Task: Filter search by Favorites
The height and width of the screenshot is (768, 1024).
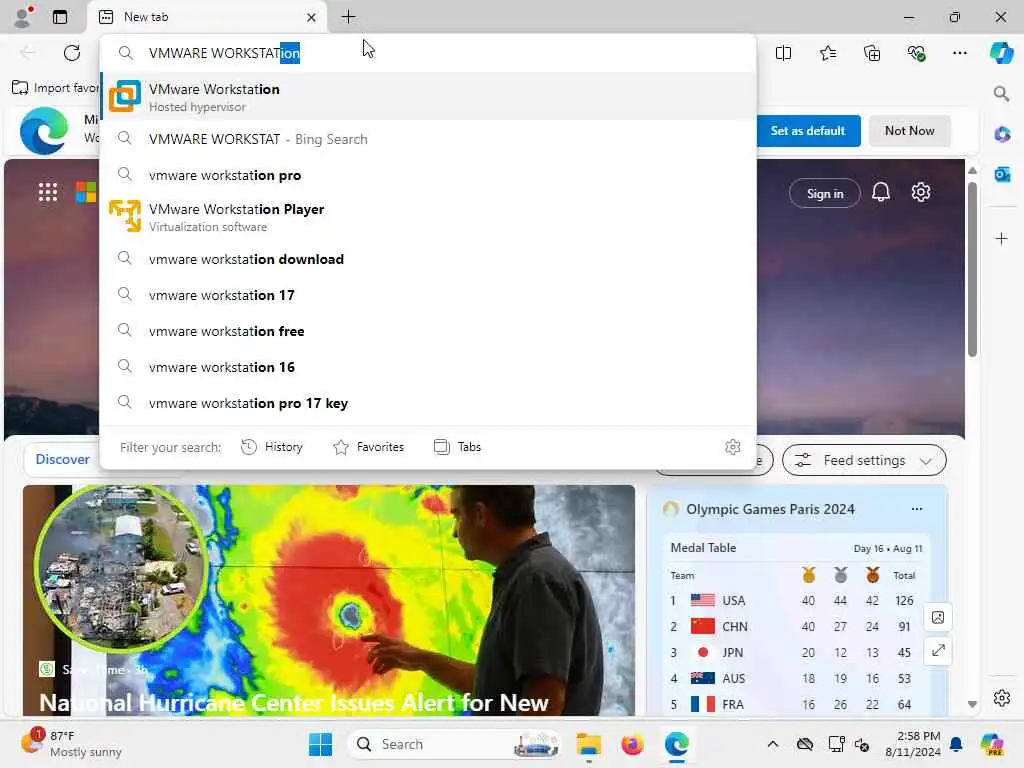Action: pyautogui.click(x=368, y=447)
